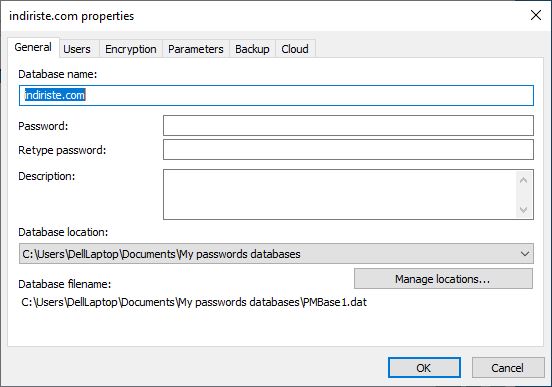Click the Password label

[43, 126]
